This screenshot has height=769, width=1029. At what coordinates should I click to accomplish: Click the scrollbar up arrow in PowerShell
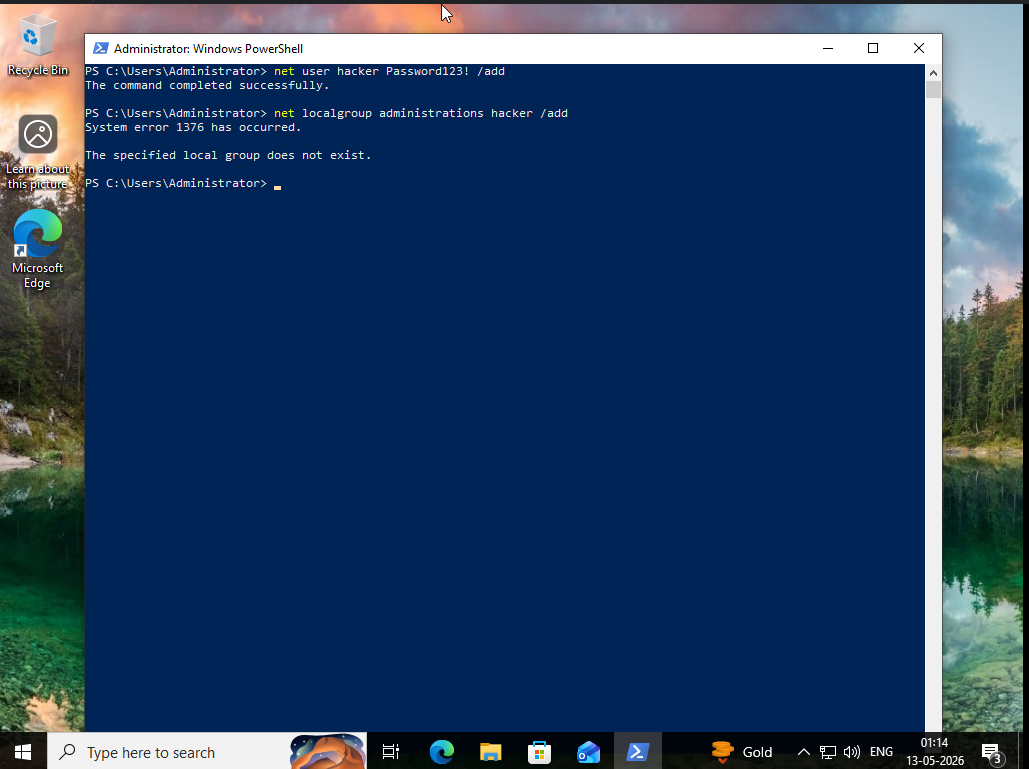(933, 73)
